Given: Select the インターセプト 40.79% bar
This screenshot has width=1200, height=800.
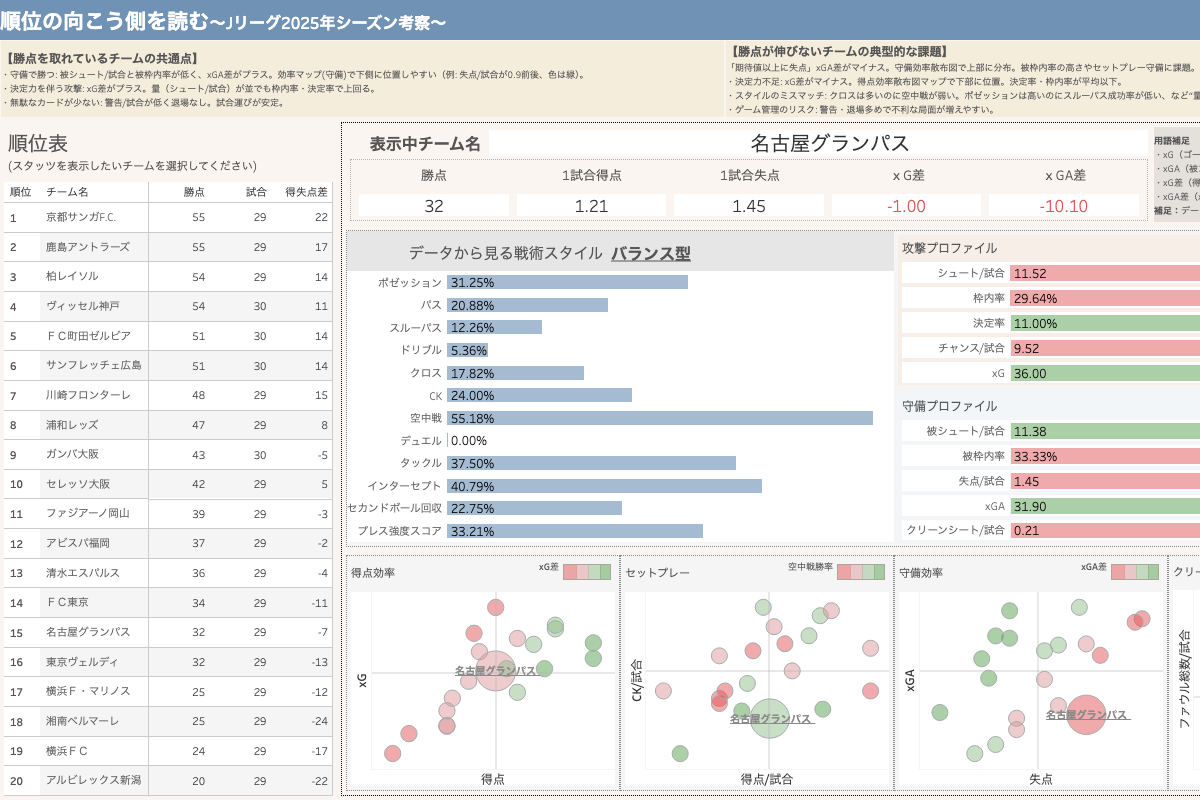Looking at the screenshot, I should (604, 486).
